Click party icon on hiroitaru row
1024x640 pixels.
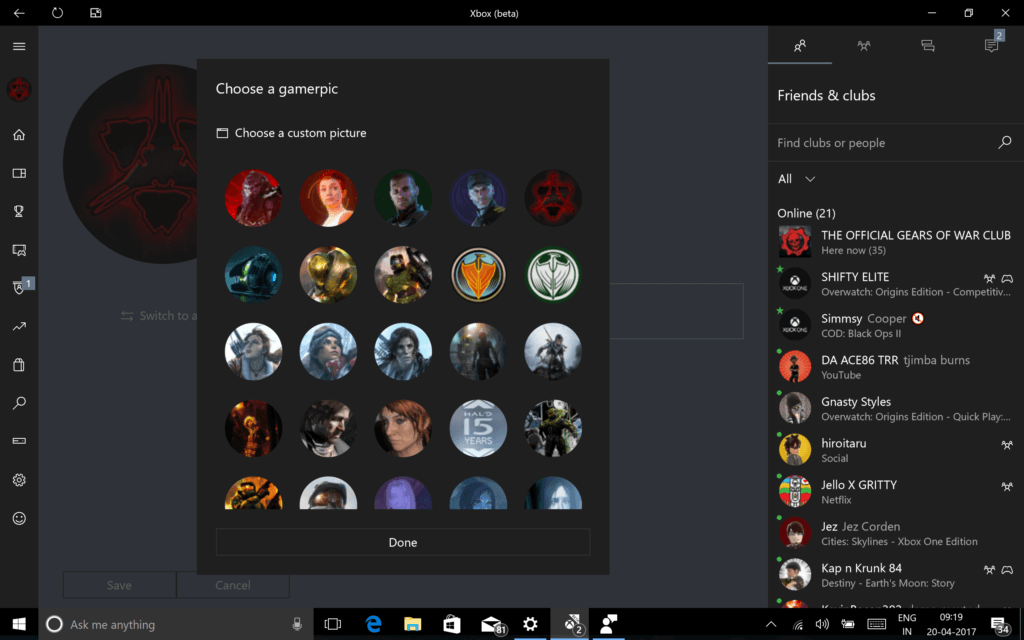[1007, 445]
